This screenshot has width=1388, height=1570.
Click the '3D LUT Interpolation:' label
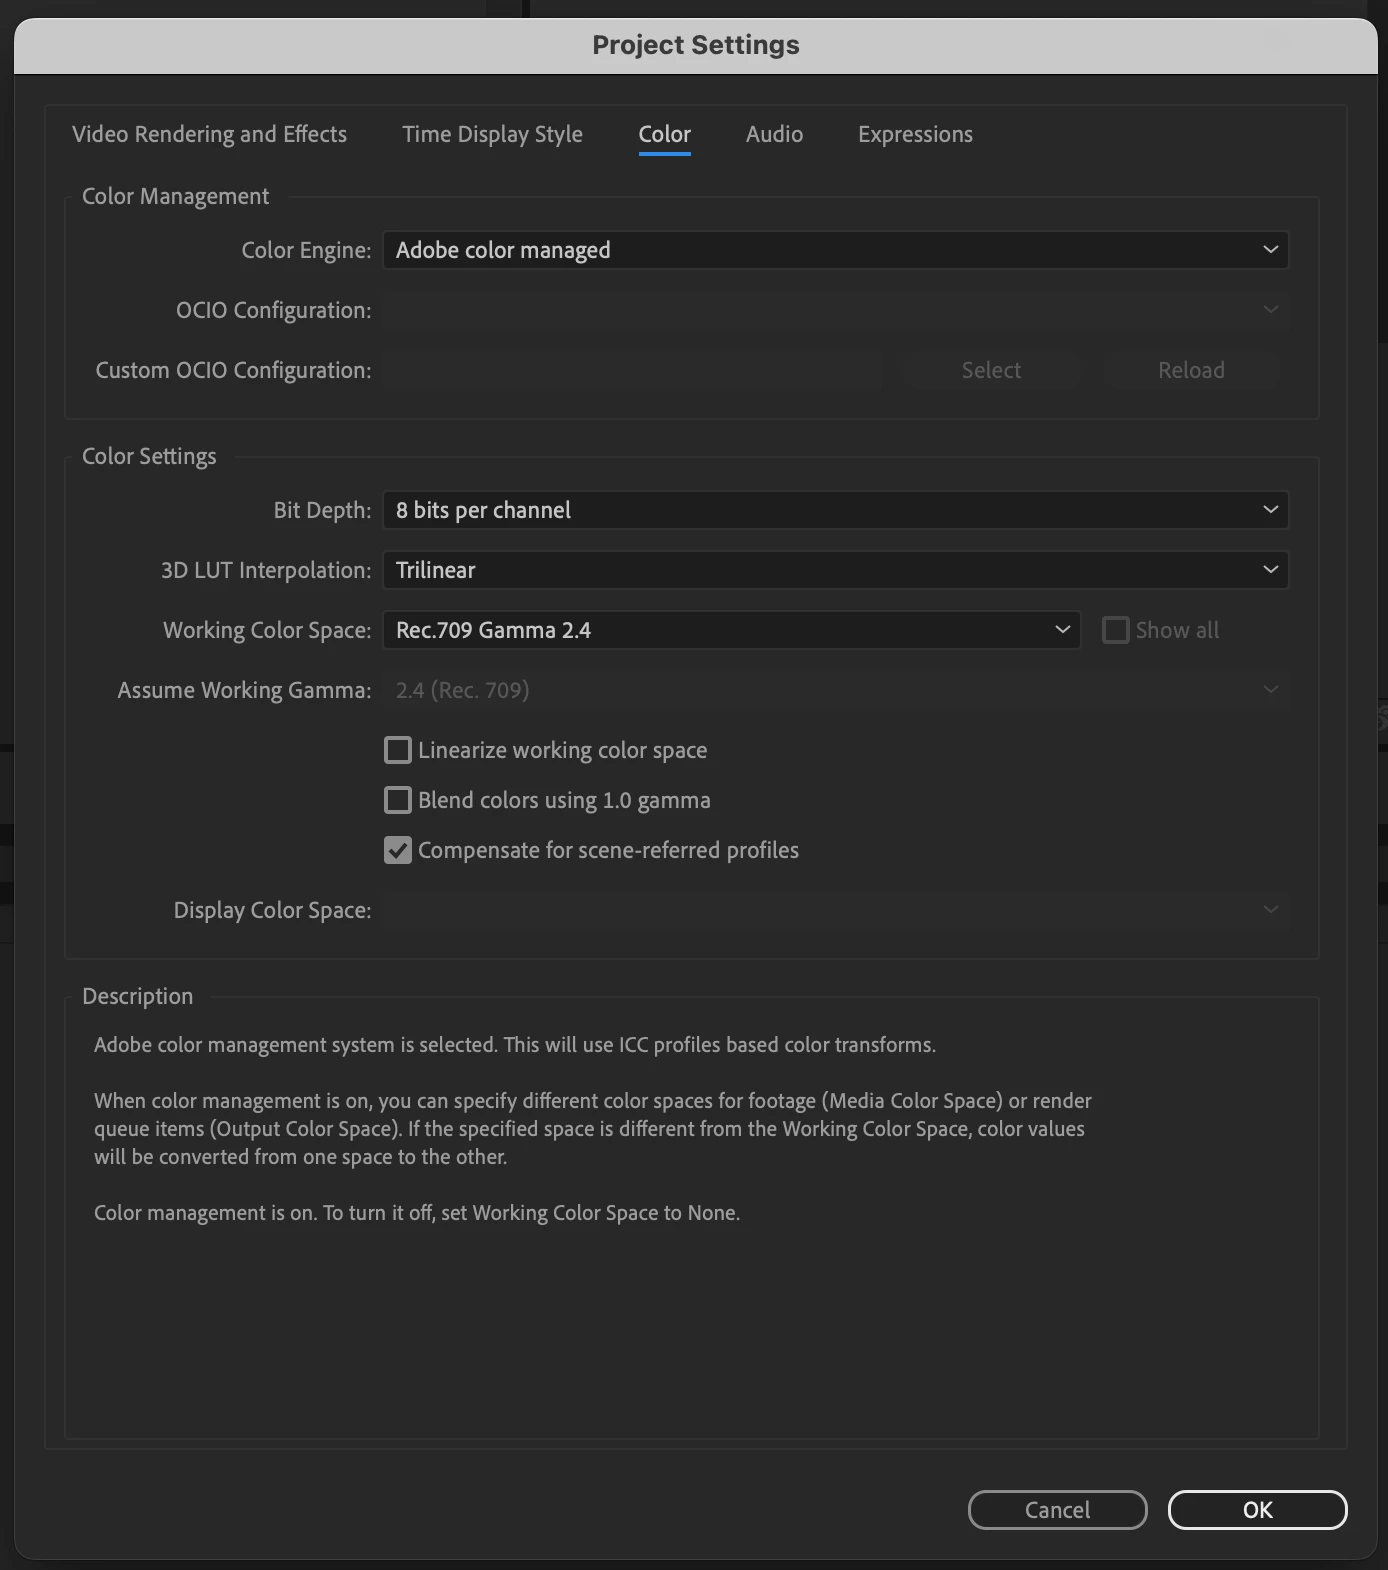[266, 570]
